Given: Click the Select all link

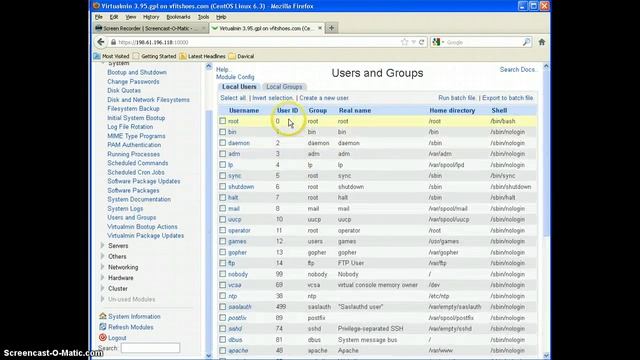Looking at the screenshot, I should pyautogui.click(x=233, y=98).
